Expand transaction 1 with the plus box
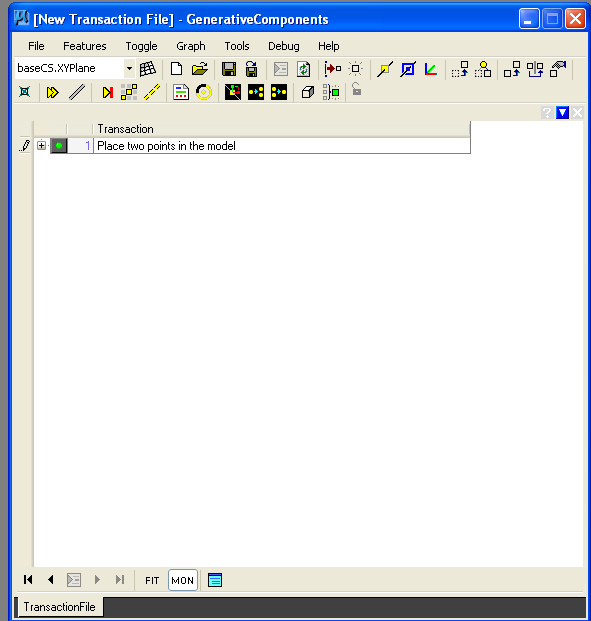The image size is (591, 621). tap(41, 145)
